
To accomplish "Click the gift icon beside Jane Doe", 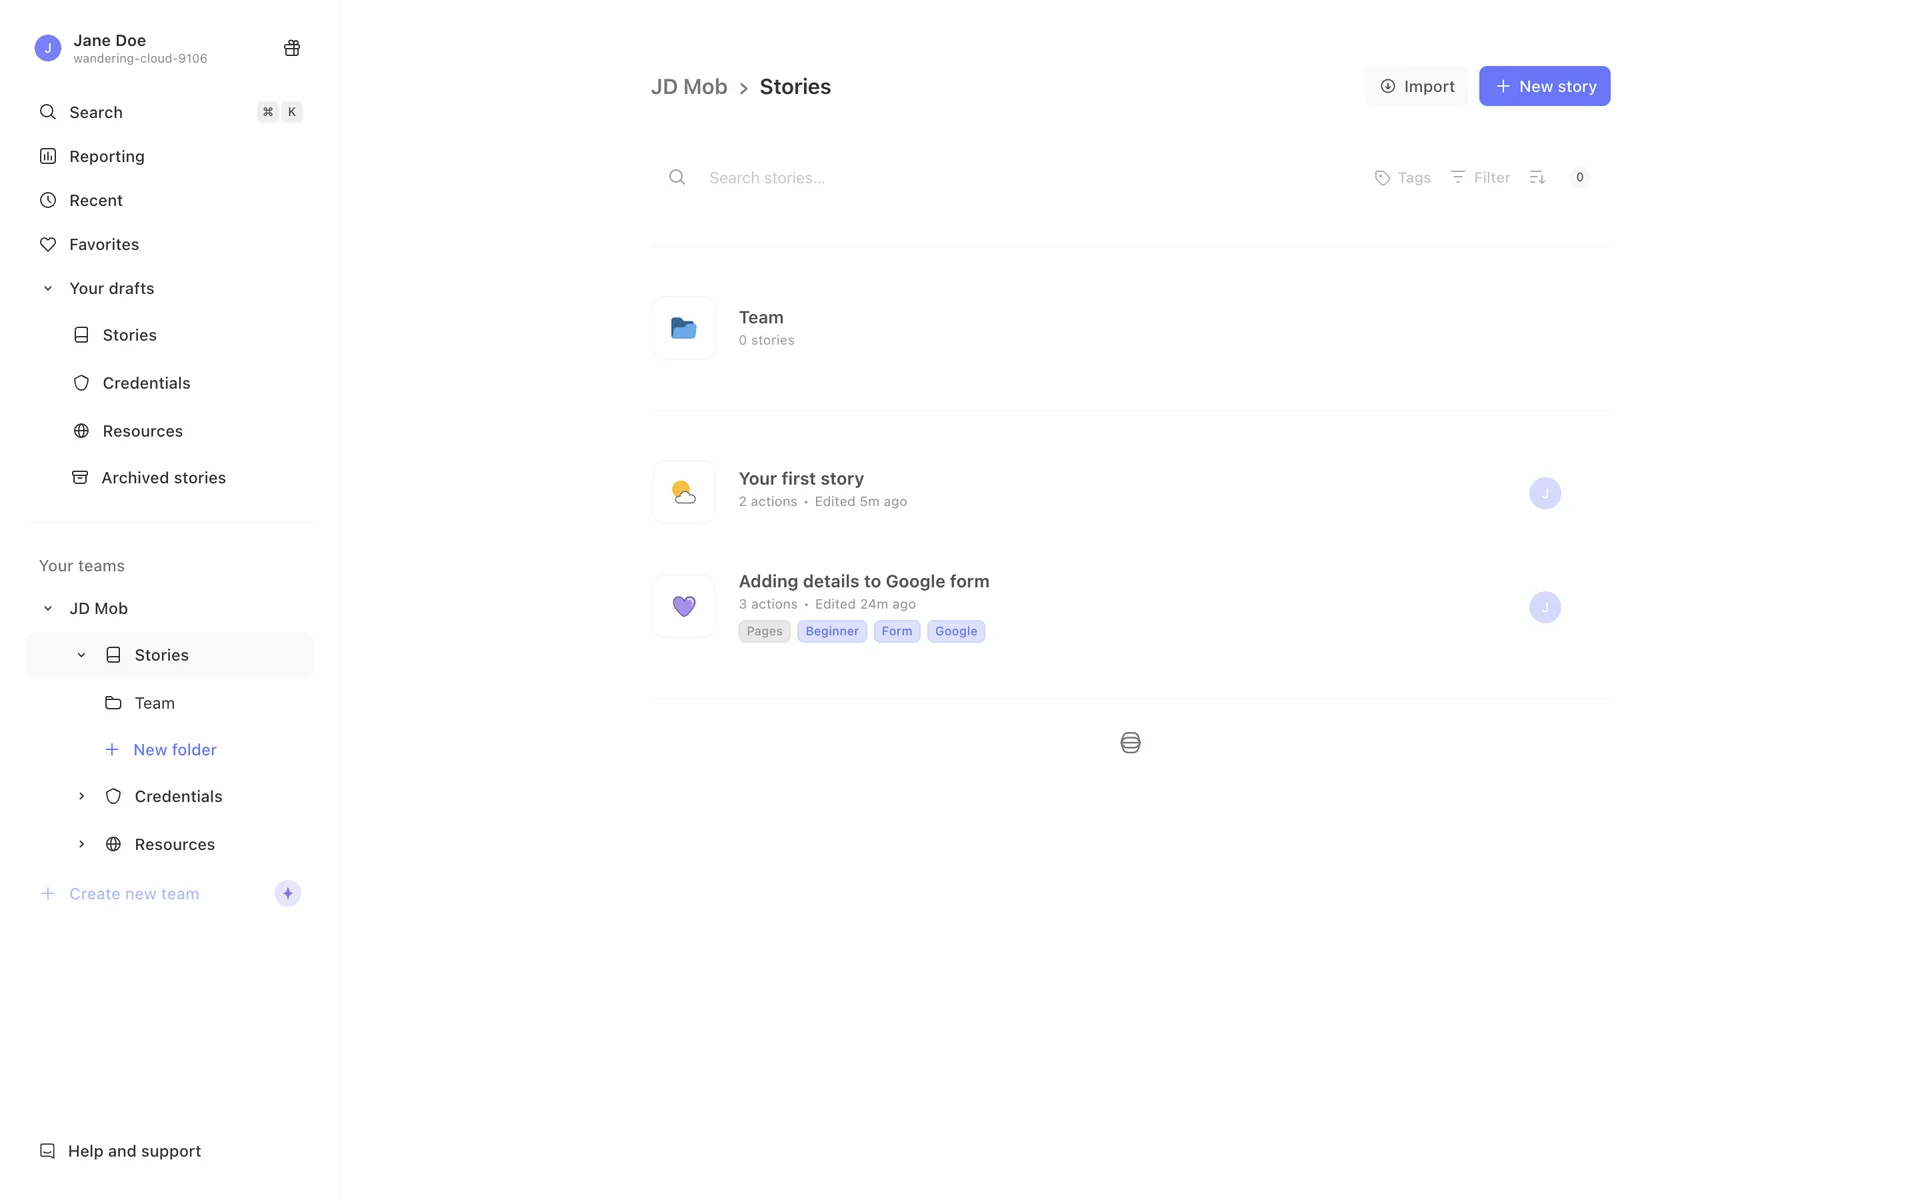I will click(292, 48).
